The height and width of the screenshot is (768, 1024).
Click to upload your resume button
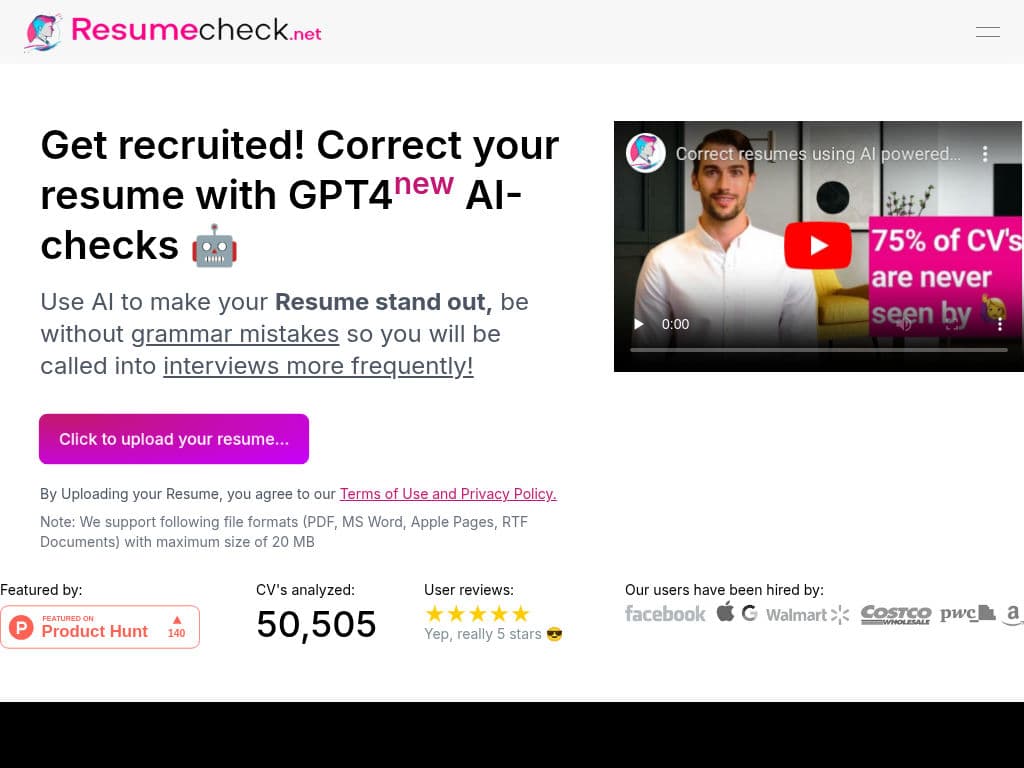pos(174,439)
